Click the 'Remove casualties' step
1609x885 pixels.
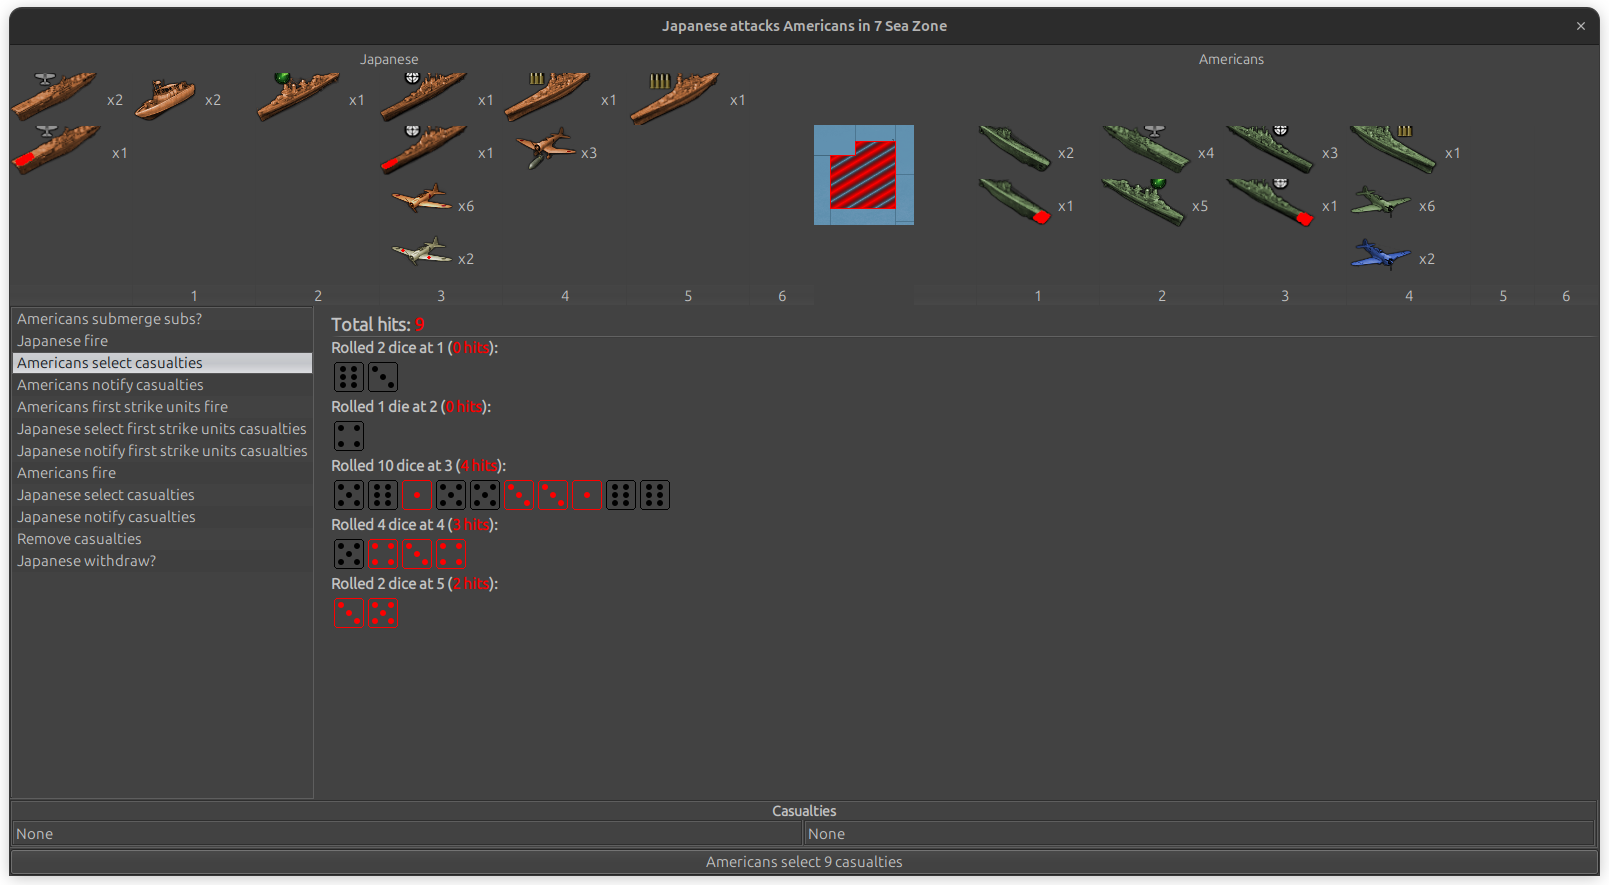pyautogui.click(x=162, y=539)
